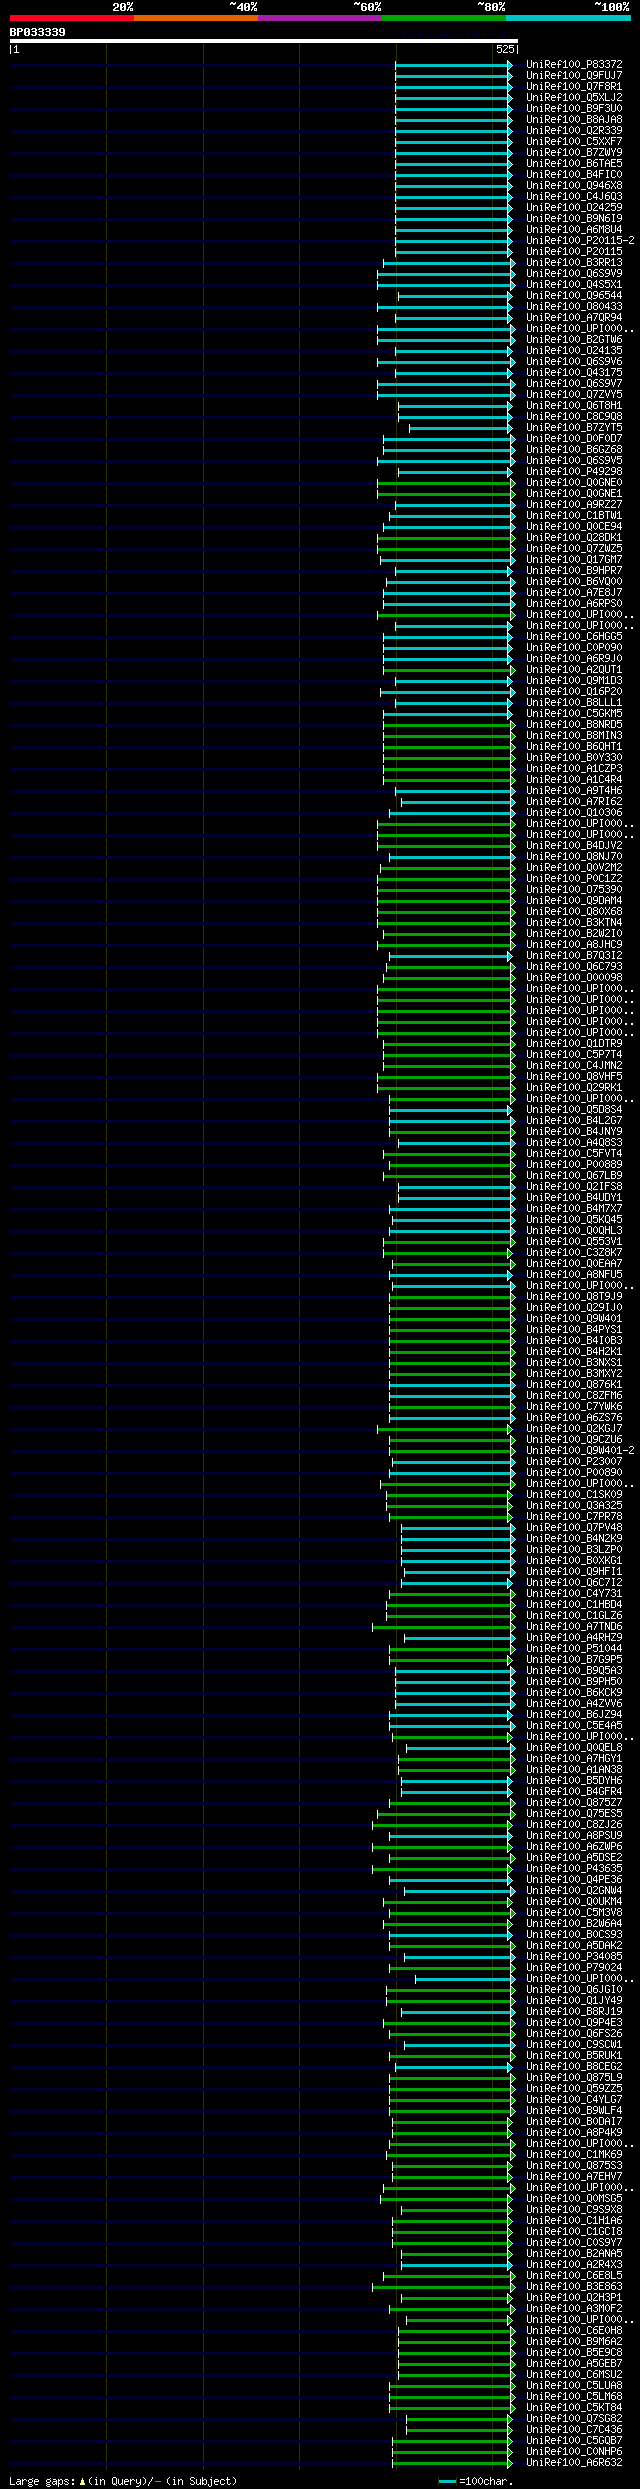Viewport: 640px width, 2489px height.
Task: Open hit UniRef100_Q9FUJ7
Action: [574, 75]
